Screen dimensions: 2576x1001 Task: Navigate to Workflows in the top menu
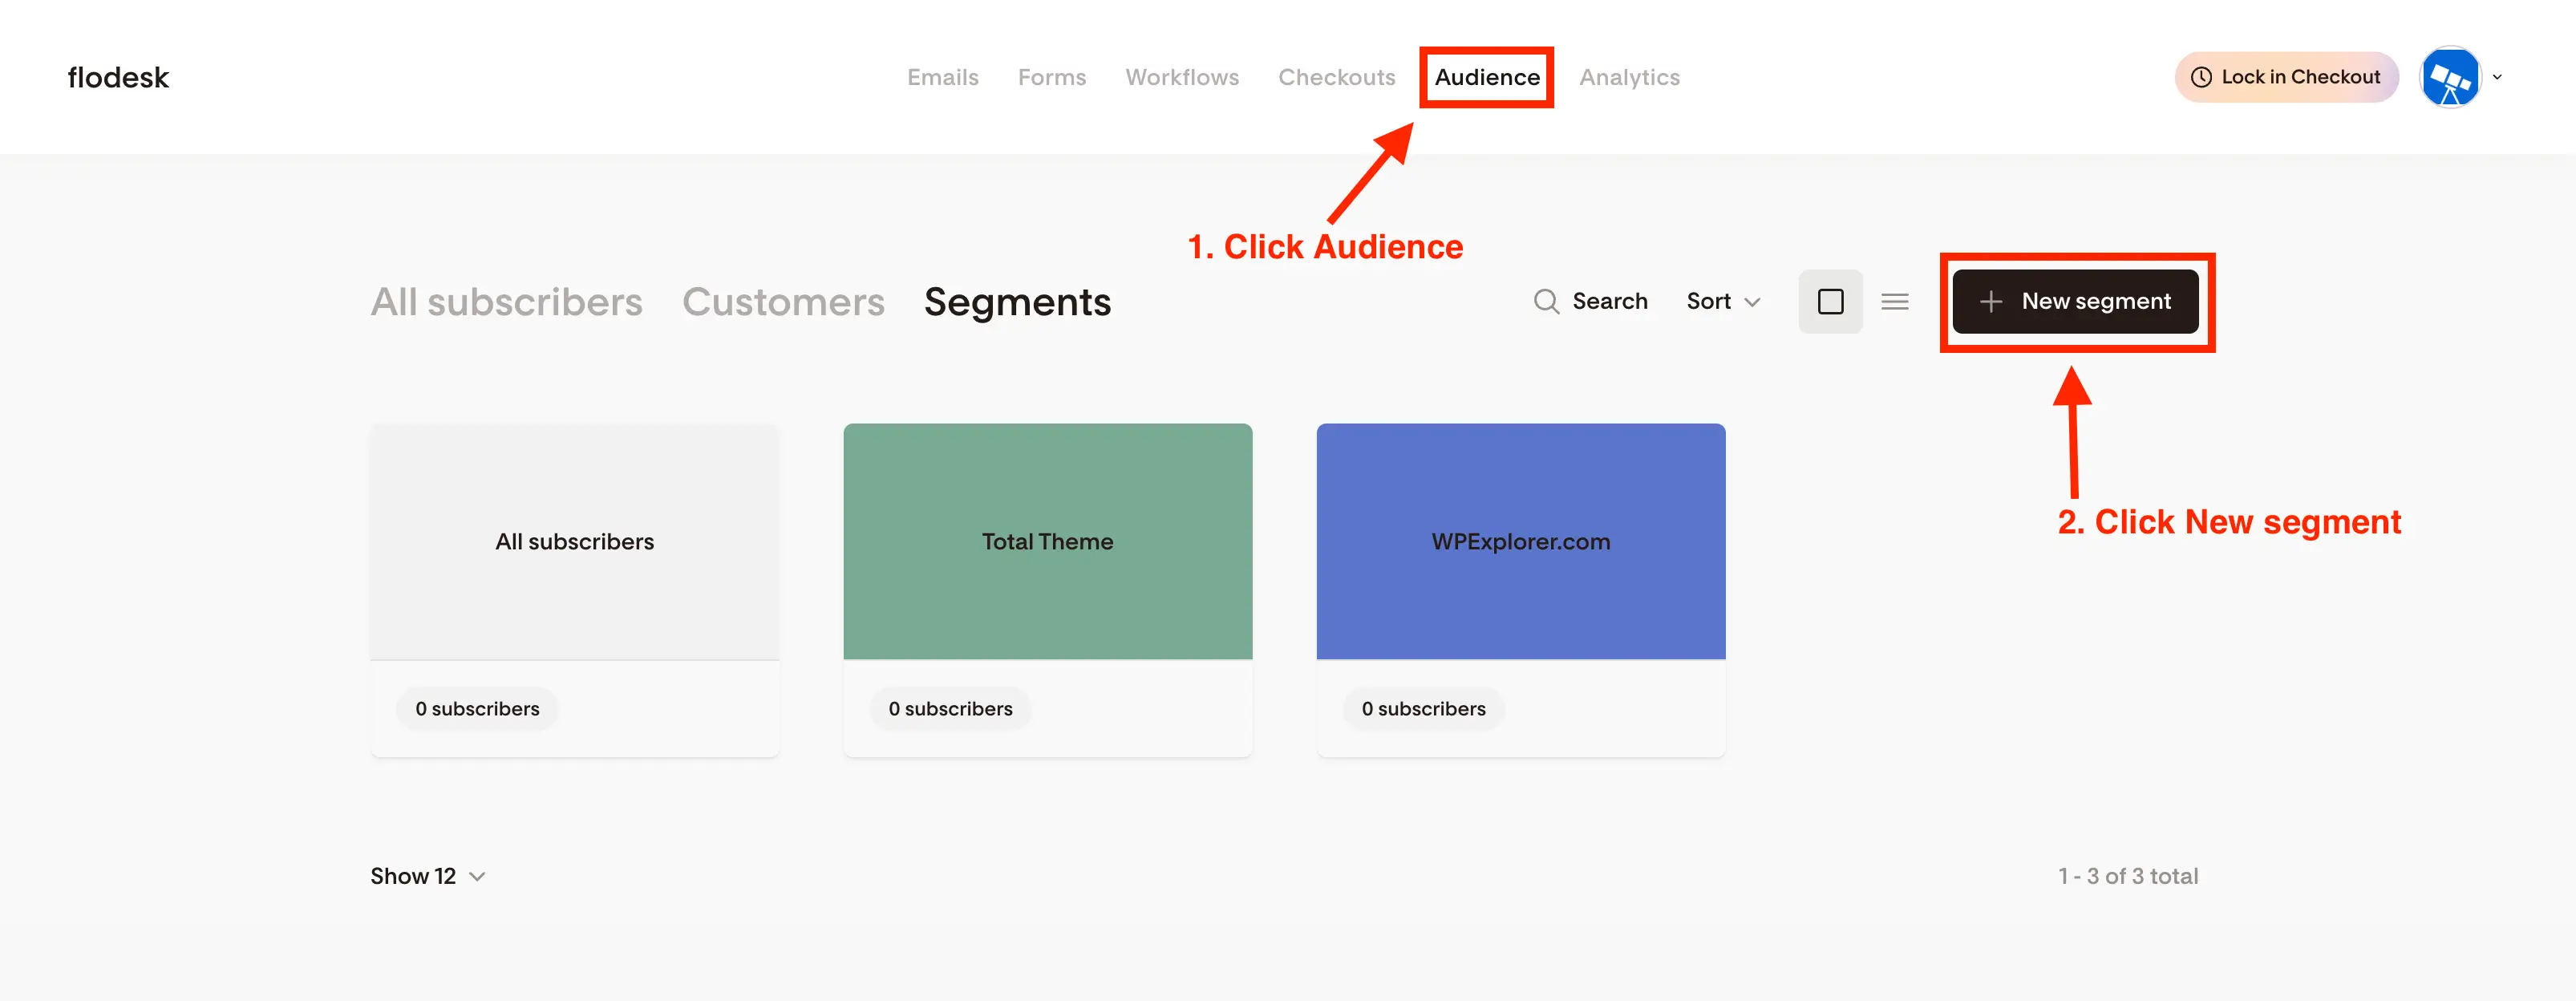[x=1182, y=77]
